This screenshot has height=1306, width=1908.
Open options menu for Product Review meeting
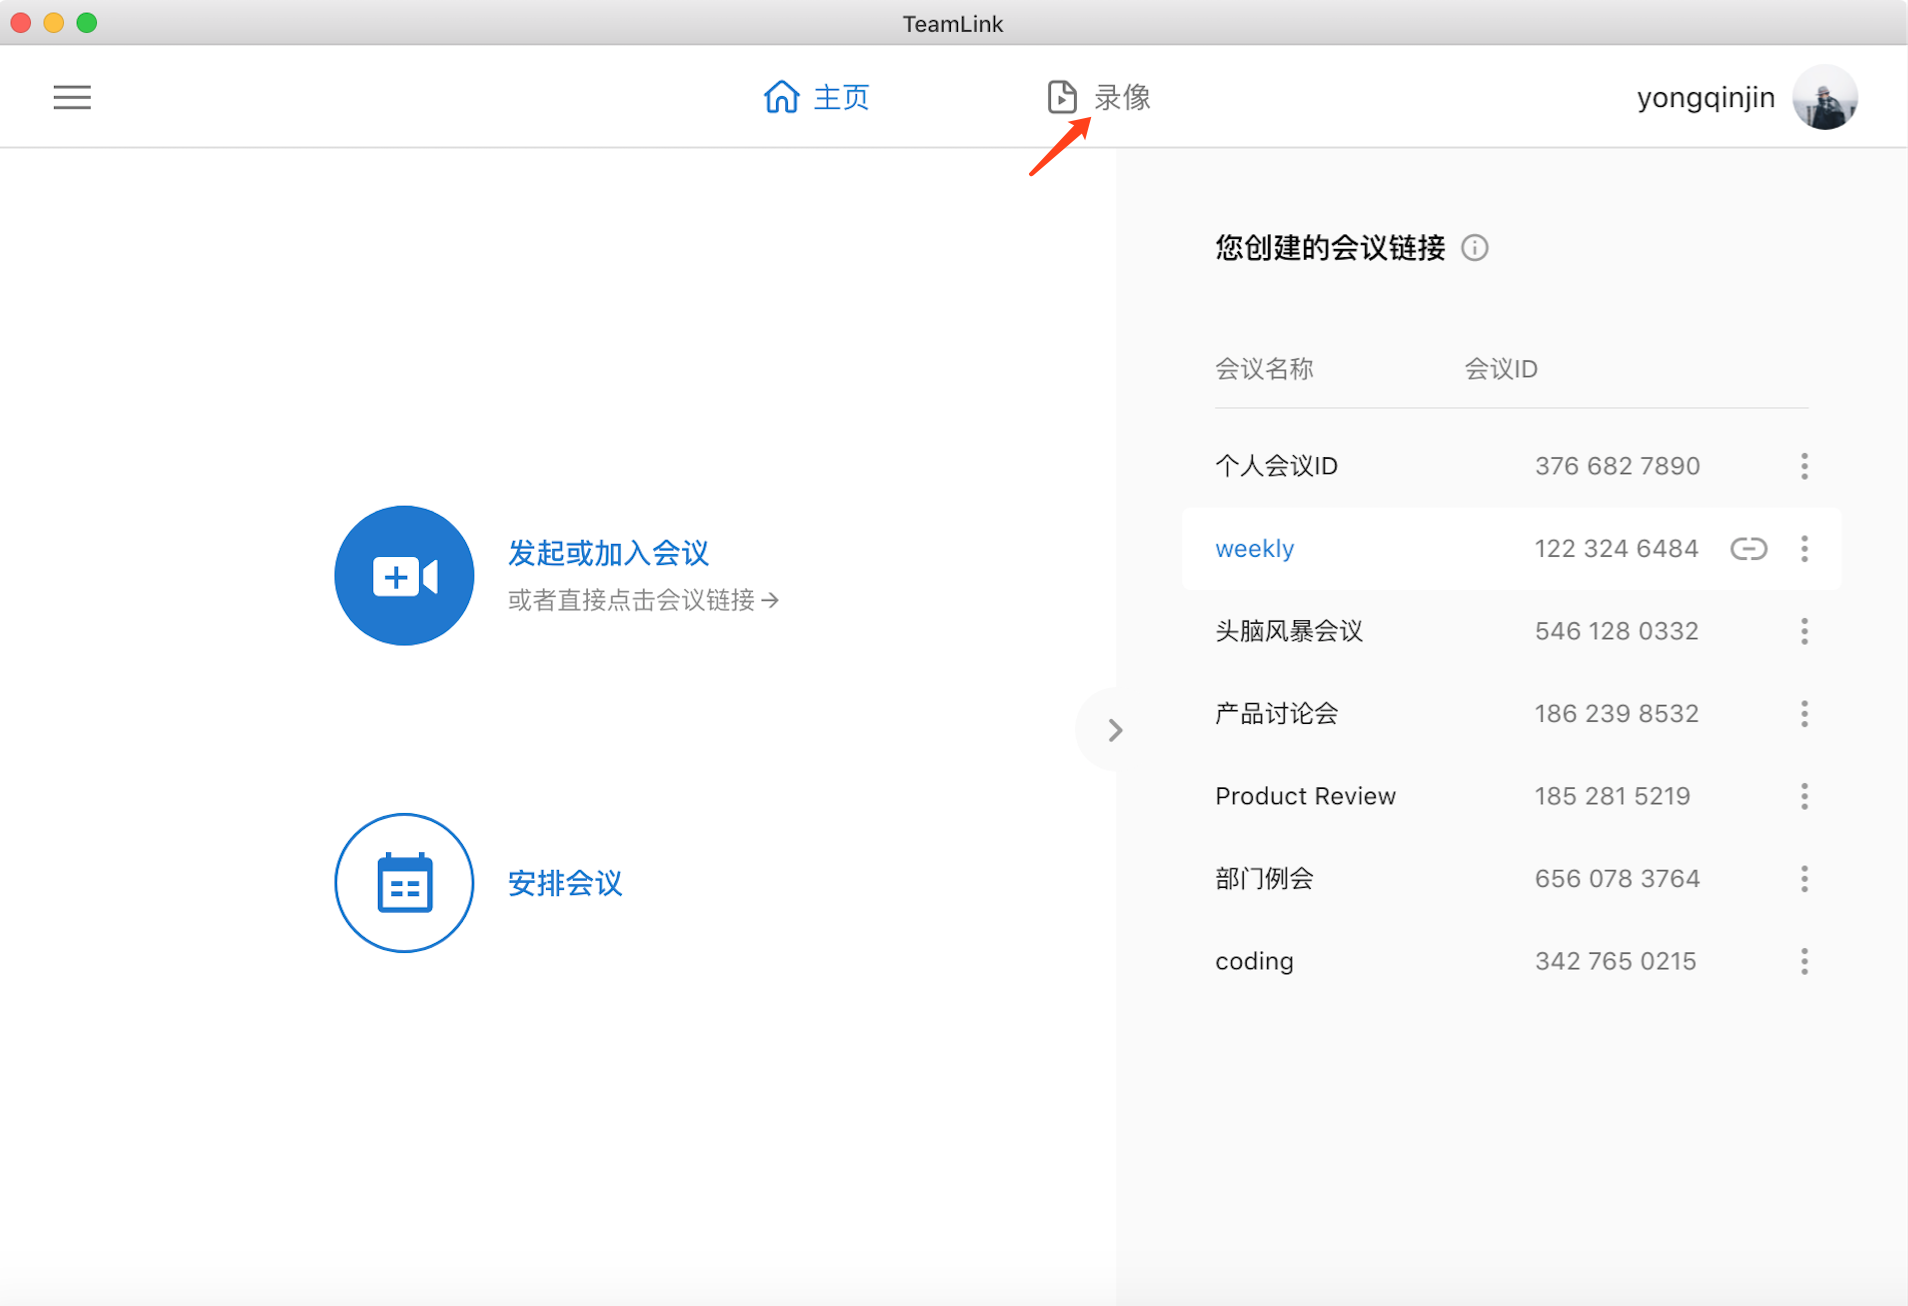(x=1804, y=795)
